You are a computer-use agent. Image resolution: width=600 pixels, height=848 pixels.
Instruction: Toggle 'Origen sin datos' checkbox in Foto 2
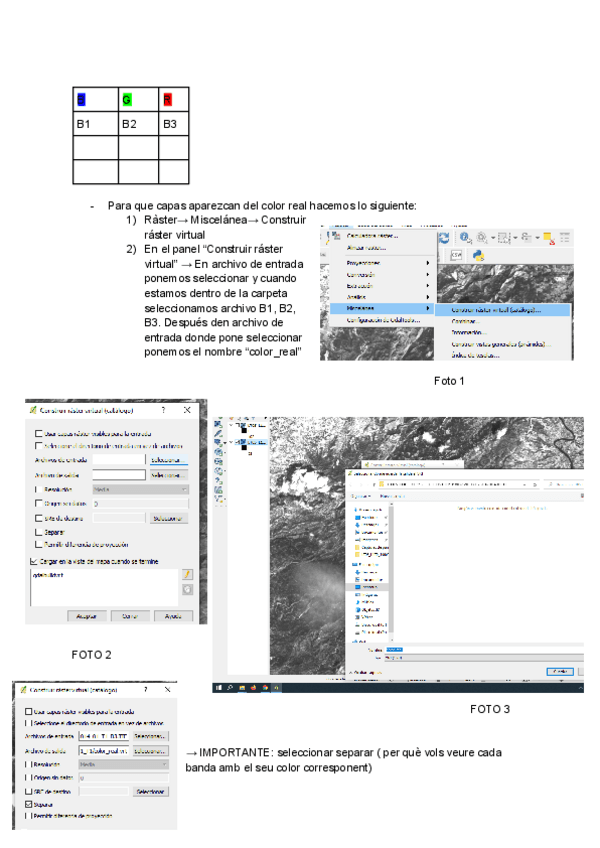tap(38, 504)
